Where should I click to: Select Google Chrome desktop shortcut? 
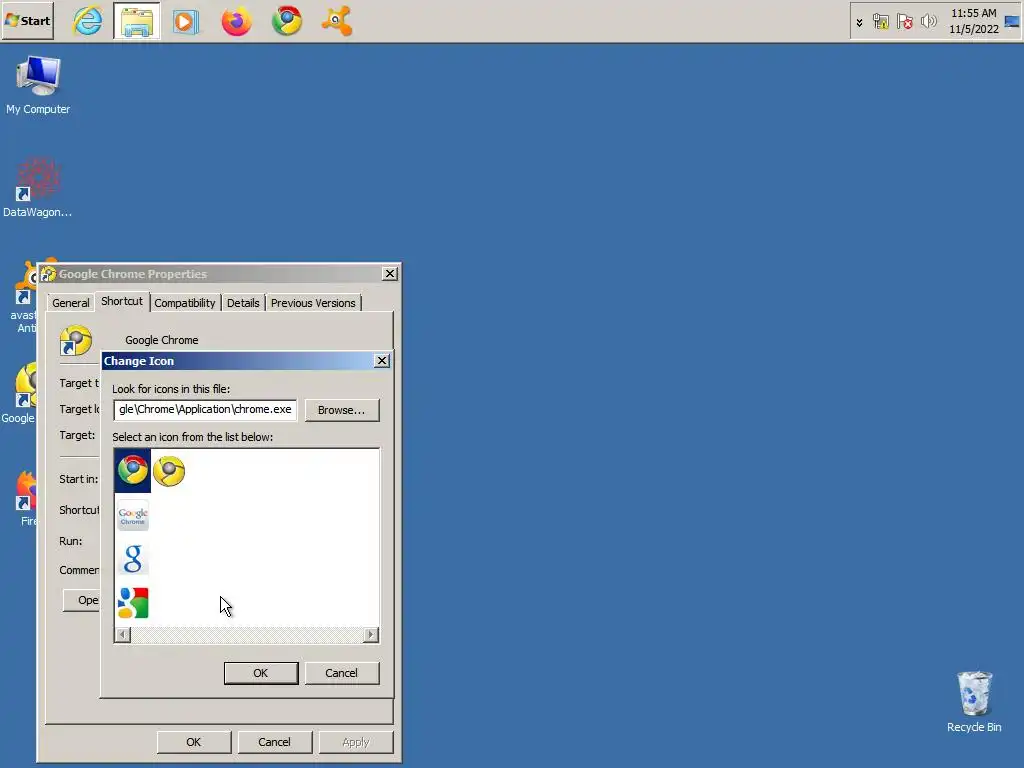click(20, 393)
